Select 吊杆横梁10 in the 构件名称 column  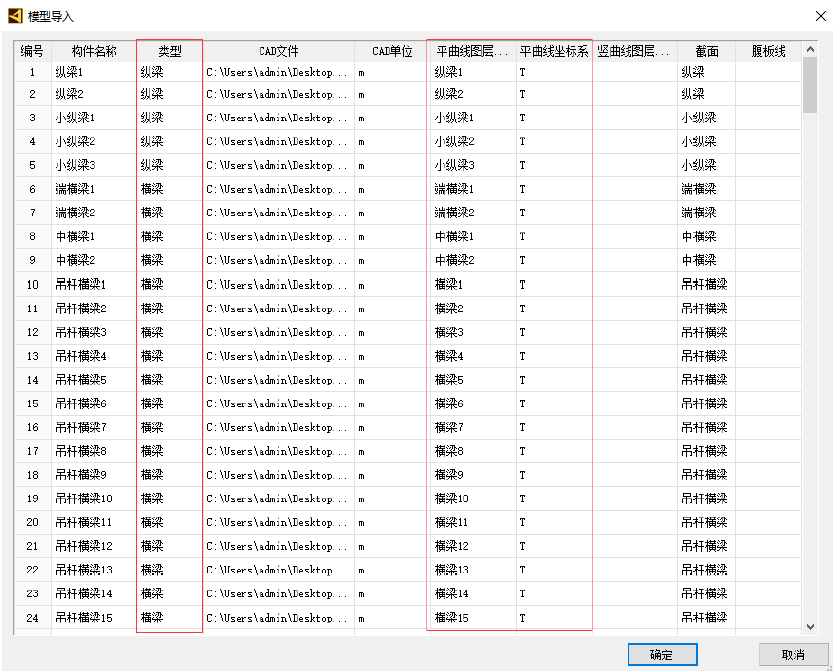(x=84, y=498)
